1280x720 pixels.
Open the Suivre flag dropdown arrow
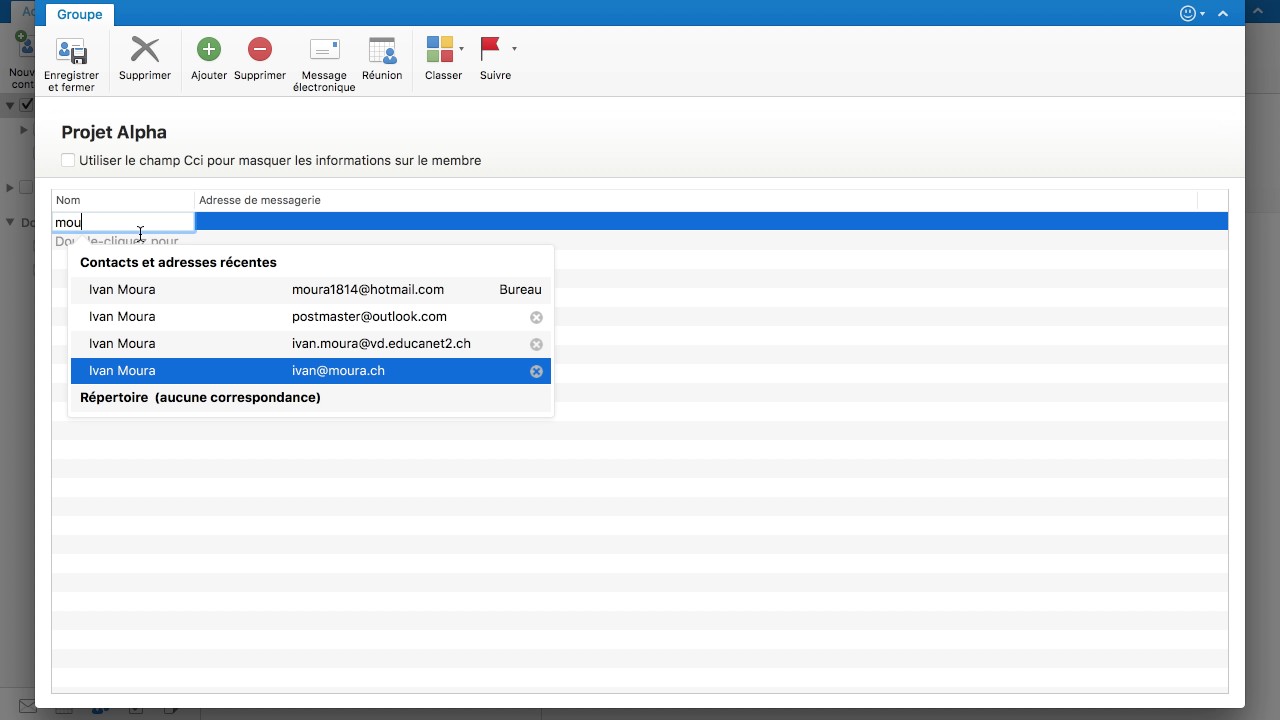point(514,49)
